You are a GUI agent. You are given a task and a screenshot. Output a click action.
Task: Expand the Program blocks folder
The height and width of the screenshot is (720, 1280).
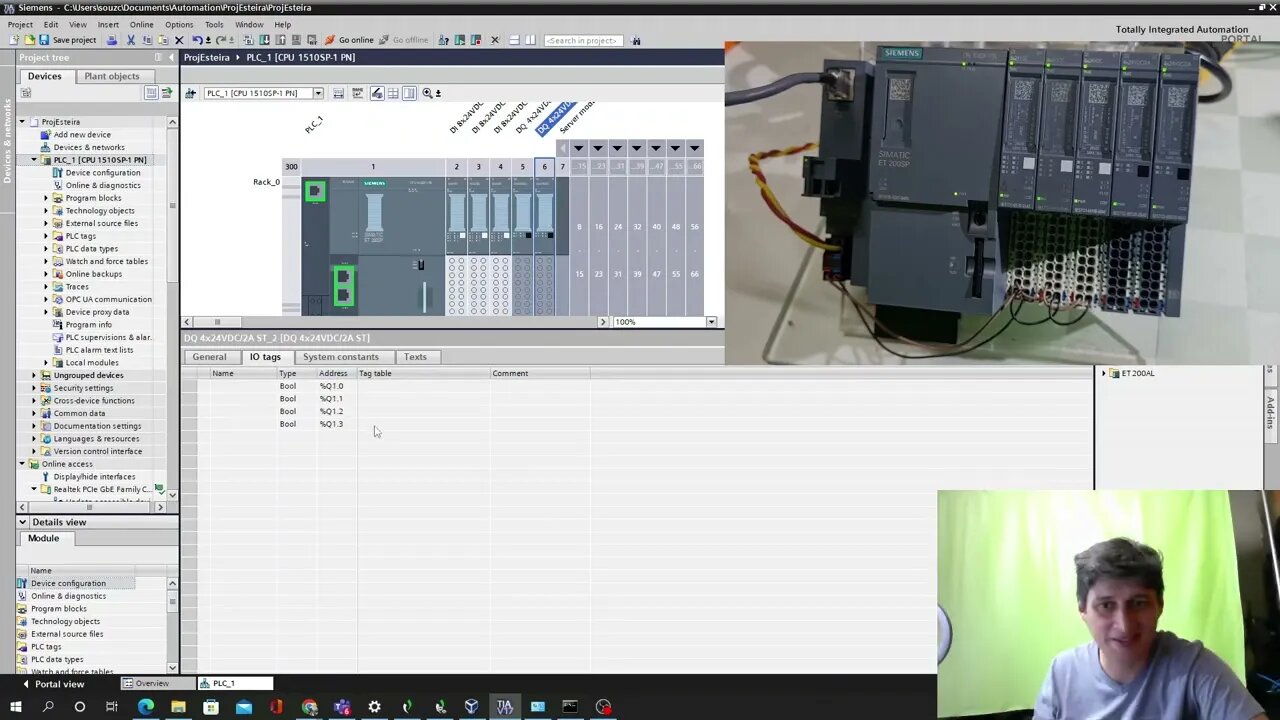click(46, 198)
